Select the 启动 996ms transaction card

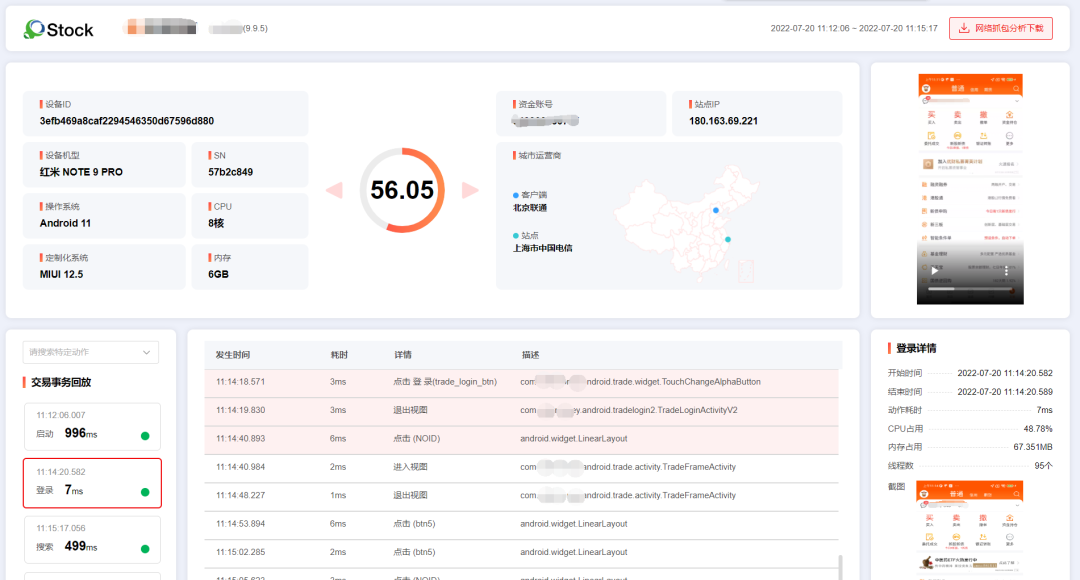91,426
